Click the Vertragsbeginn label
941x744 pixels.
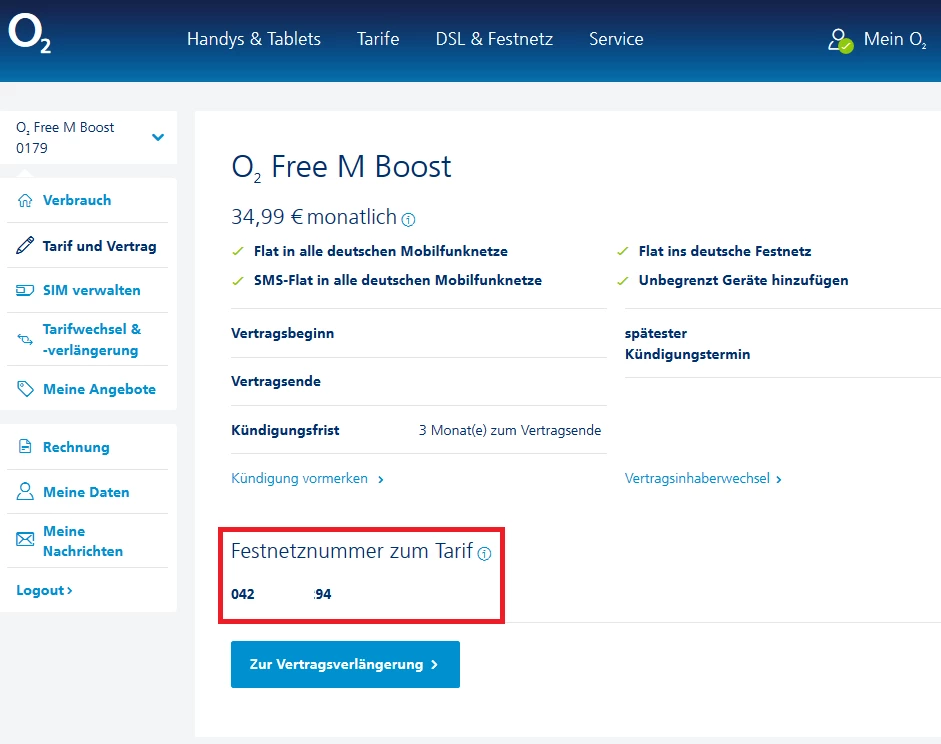point(283,334)
